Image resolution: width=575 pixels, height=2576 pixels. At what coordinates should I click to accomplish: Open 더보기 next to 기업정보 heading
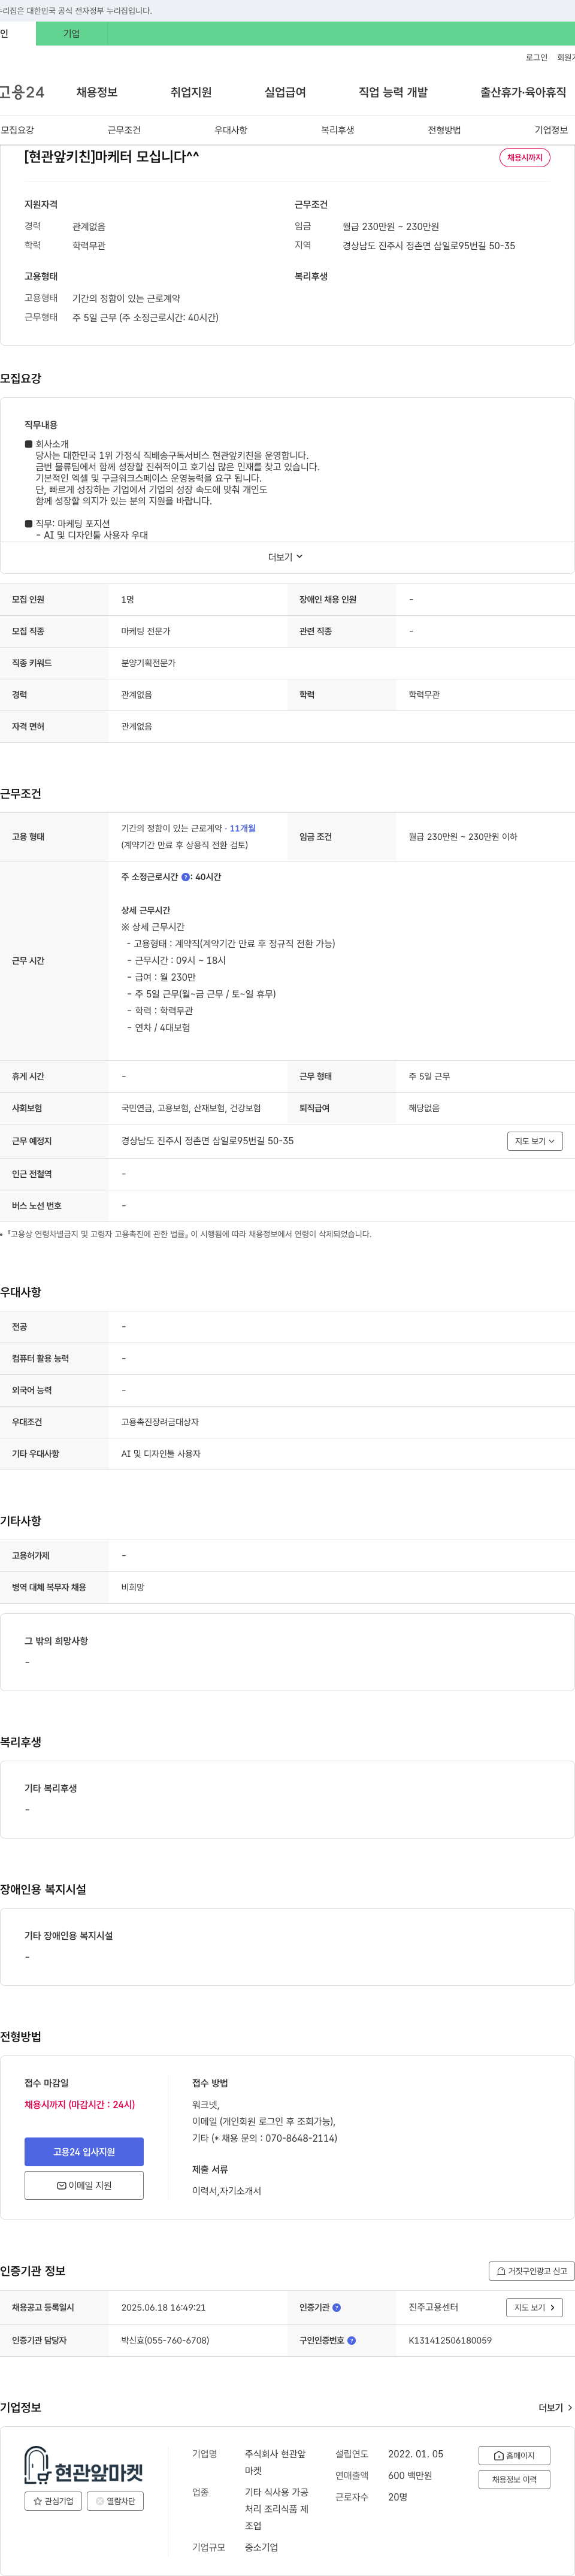coord(555,2407)
